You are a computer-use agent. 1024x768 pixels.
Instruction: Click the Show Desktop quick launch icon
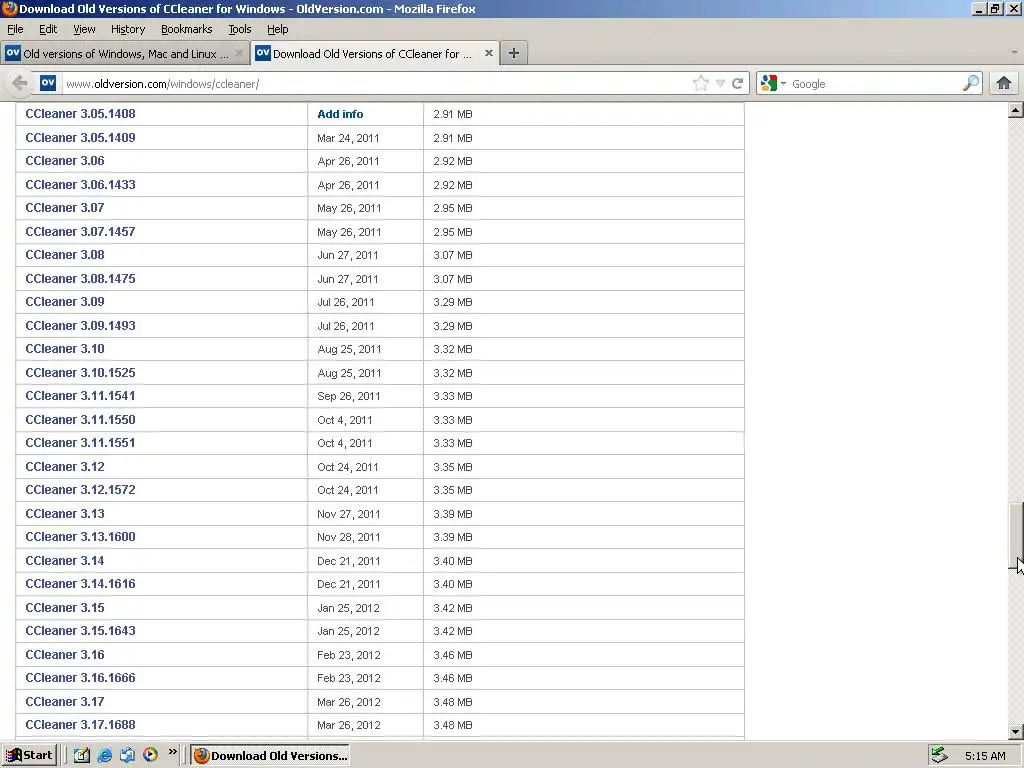(82, 756)
